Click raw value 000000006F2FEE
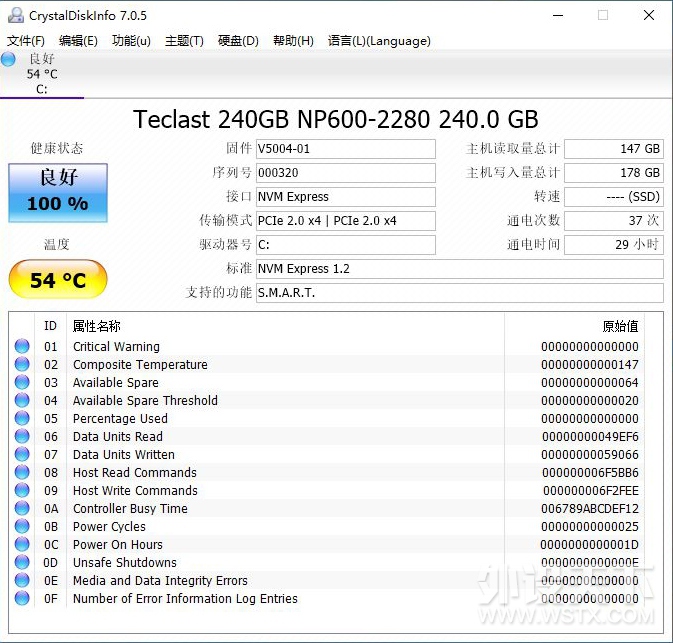The image size is (673, 643). 591,490
